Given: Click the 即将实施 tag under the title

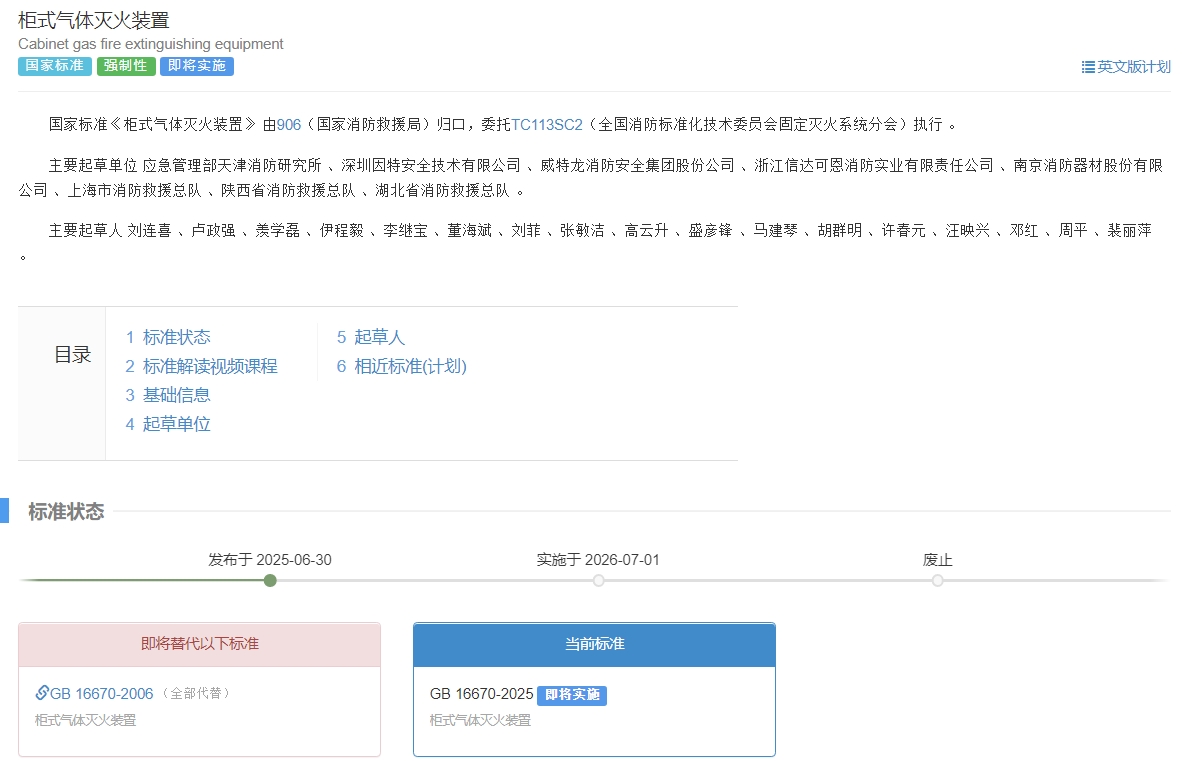Looking at the screenshot, I should [197, 66].
